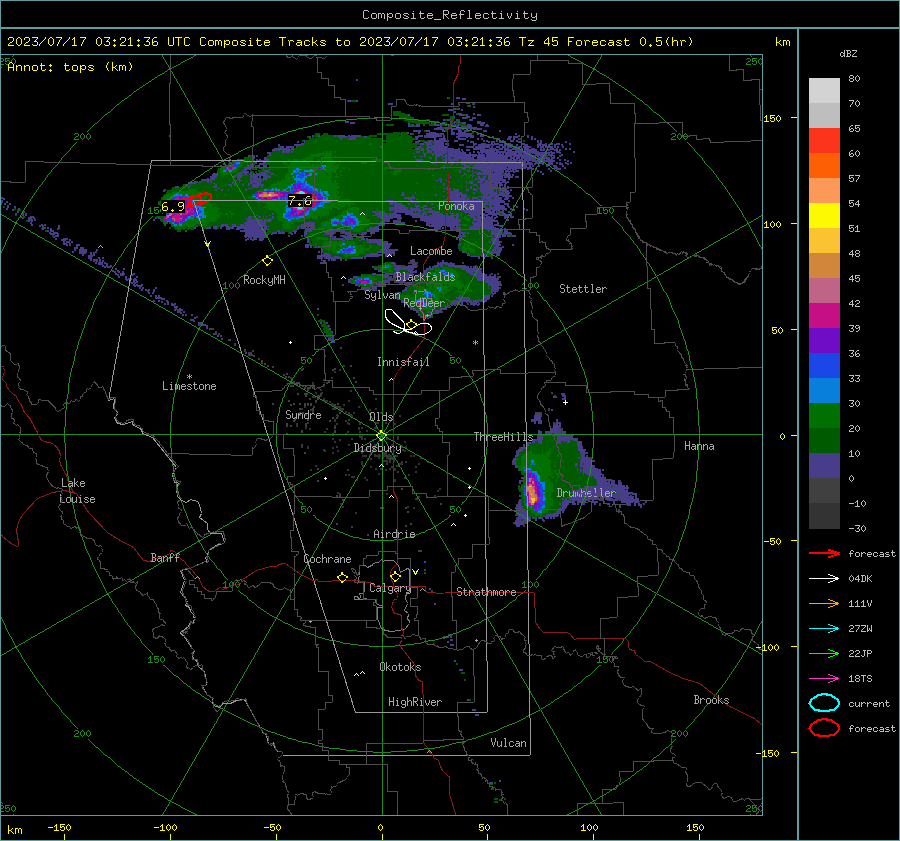900x841 pixels.
Task: Click the Strathmore city label
Action: [486, 592]
